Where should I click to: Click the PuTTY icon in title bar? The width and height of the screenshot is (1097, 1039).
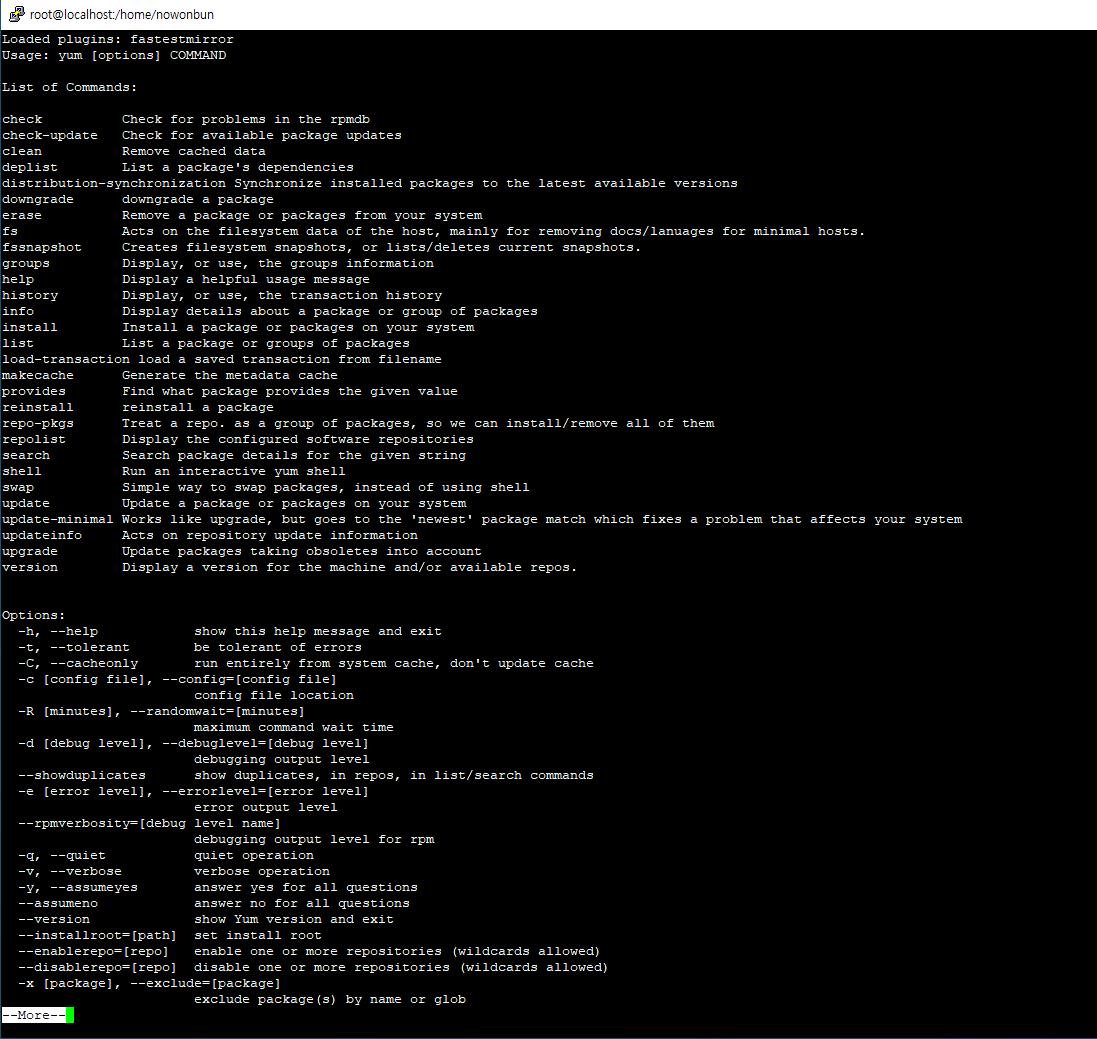click(16, 14)
